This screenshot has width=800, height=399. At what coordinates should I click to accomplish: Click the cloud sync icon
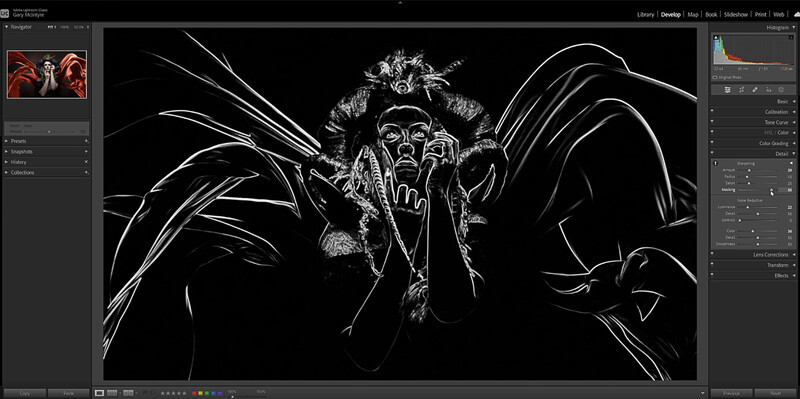click(796, 14)
